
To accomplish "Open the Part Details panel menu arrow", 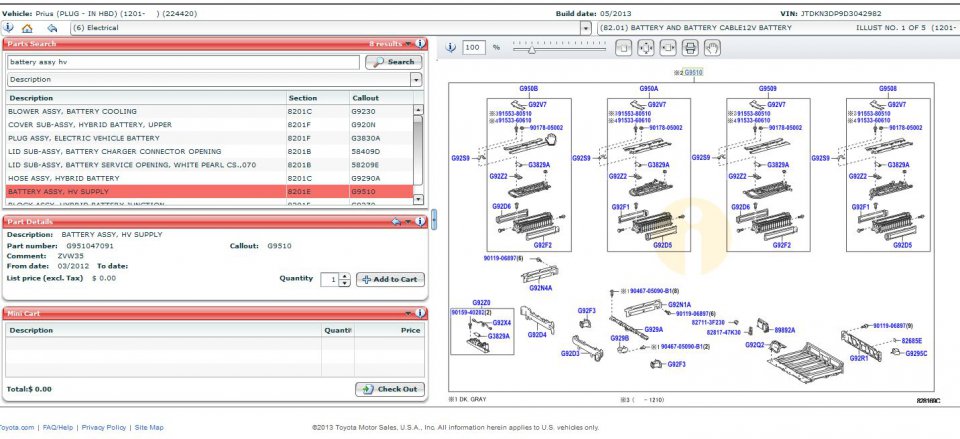I will coord(408,222).
